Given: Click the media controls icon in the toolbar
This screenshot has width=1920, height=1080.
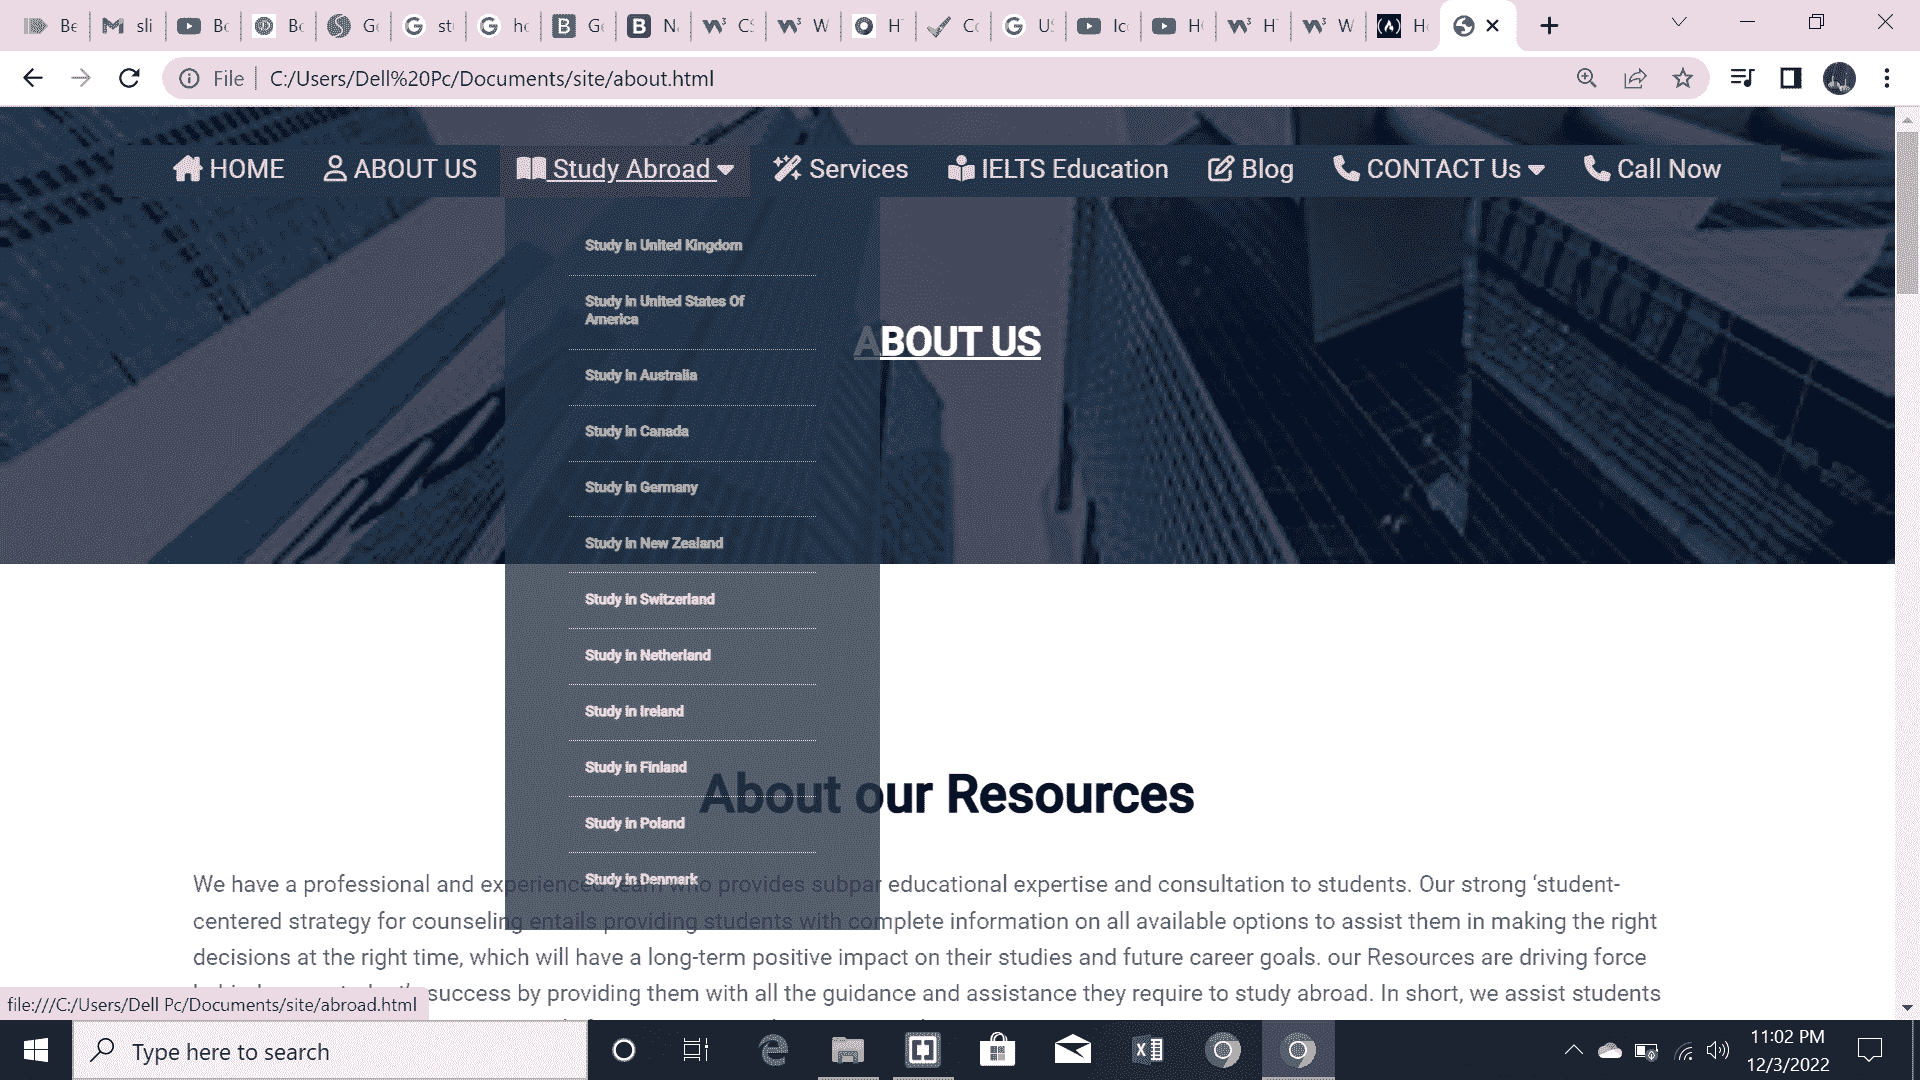Looking at the screenshot, I should point(1742,78).
